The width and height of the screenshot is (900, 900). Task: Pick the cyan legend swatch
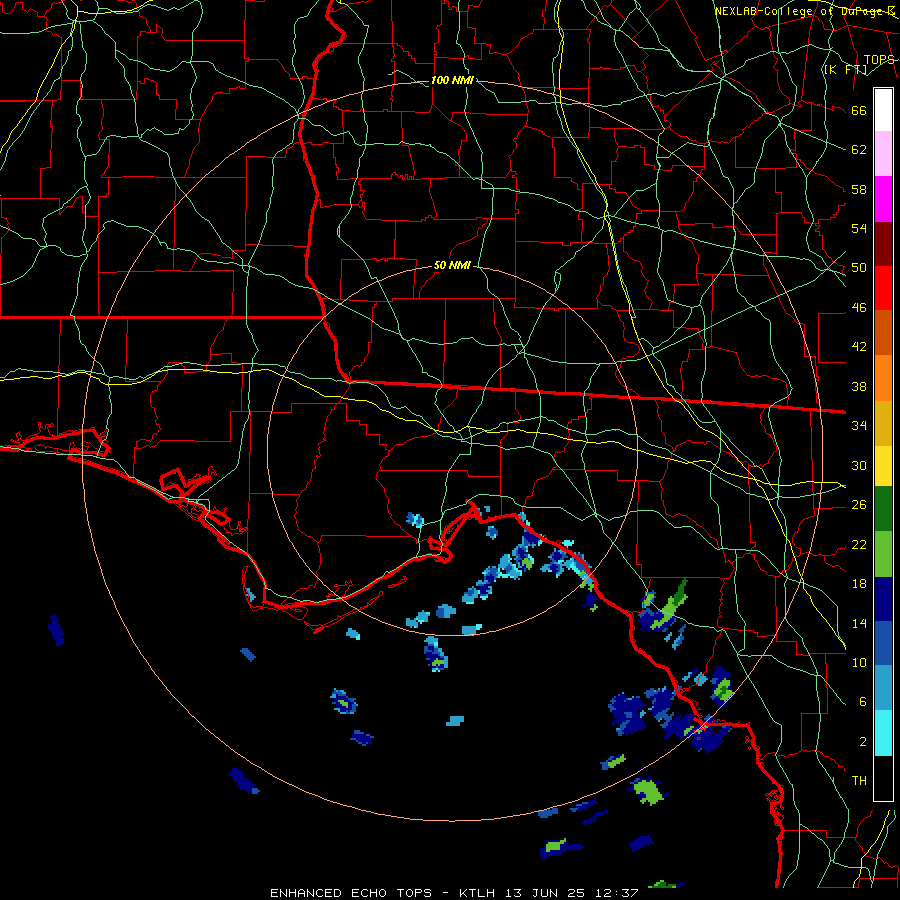[x=883, y=733]
